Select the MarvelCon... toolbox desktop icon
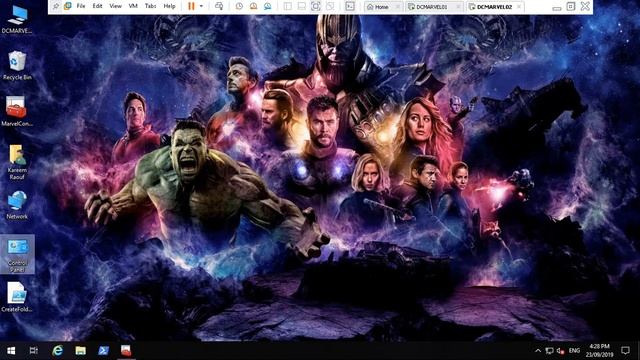The width and height of the screenshot is (640, 360). pos(17,111)
